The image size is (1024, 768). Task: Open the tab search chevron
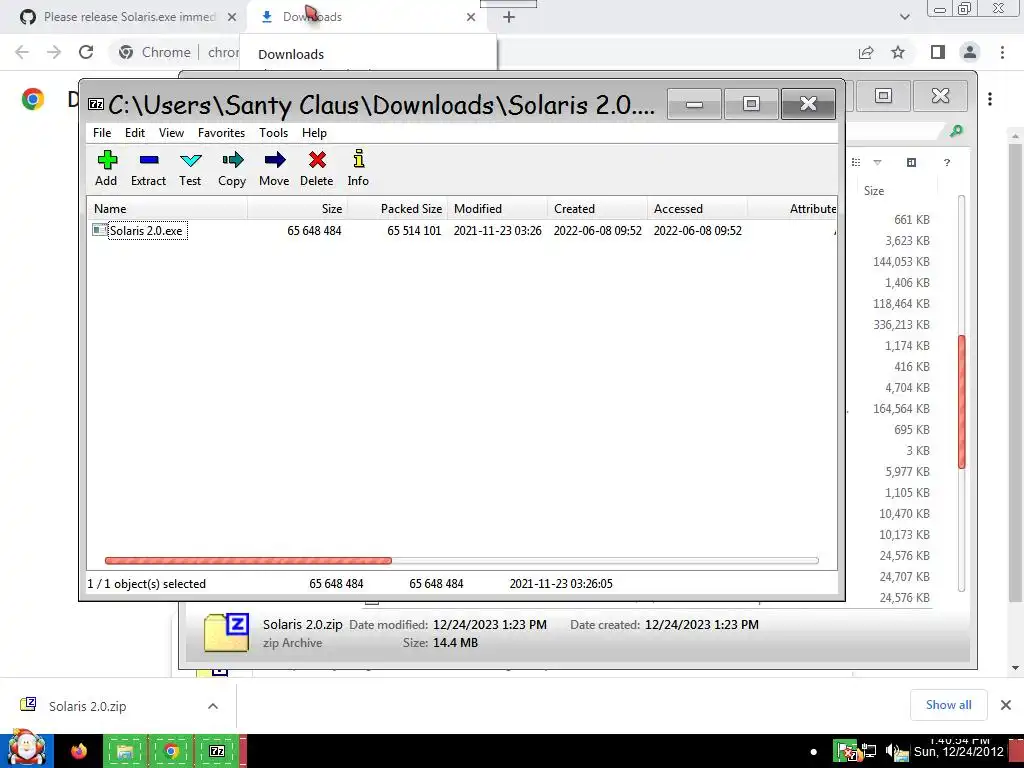[904, 17]
